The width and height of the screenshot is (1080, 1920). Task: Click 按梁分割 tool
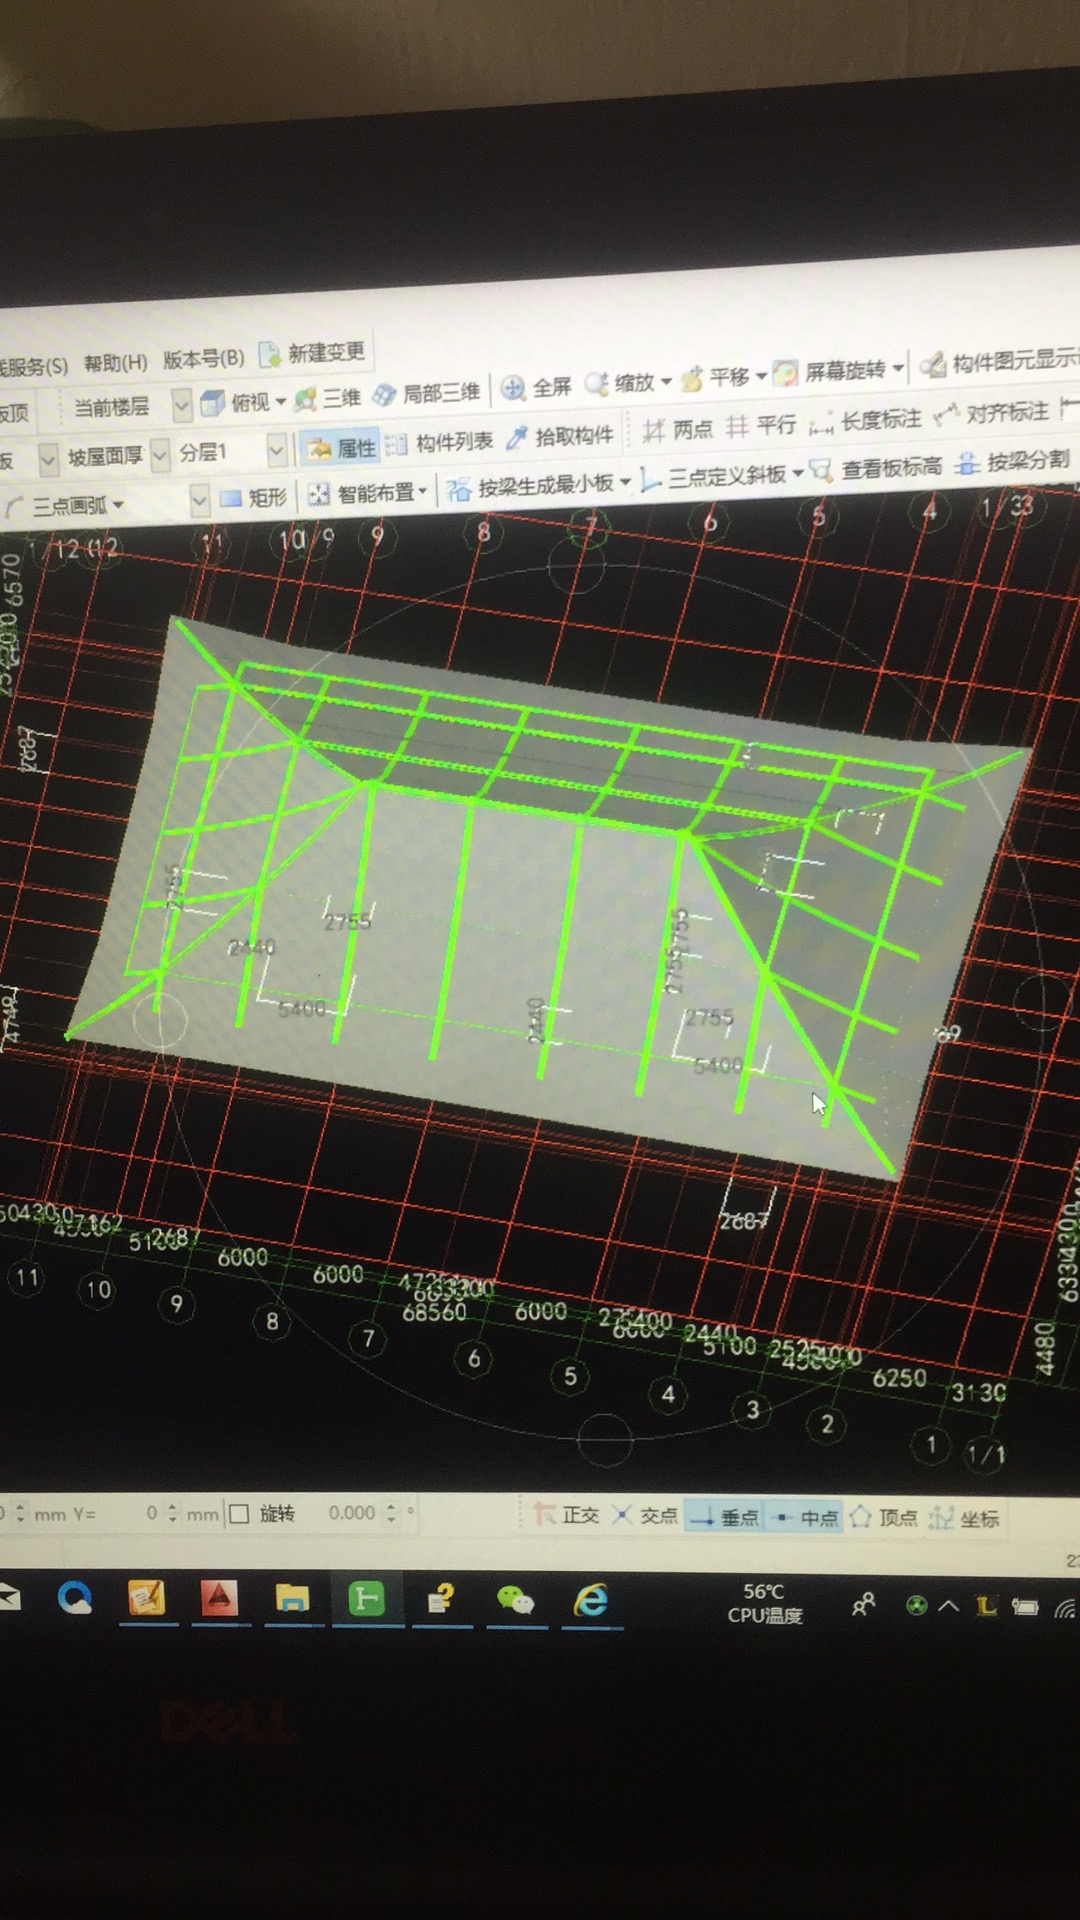coord(1013,462)
